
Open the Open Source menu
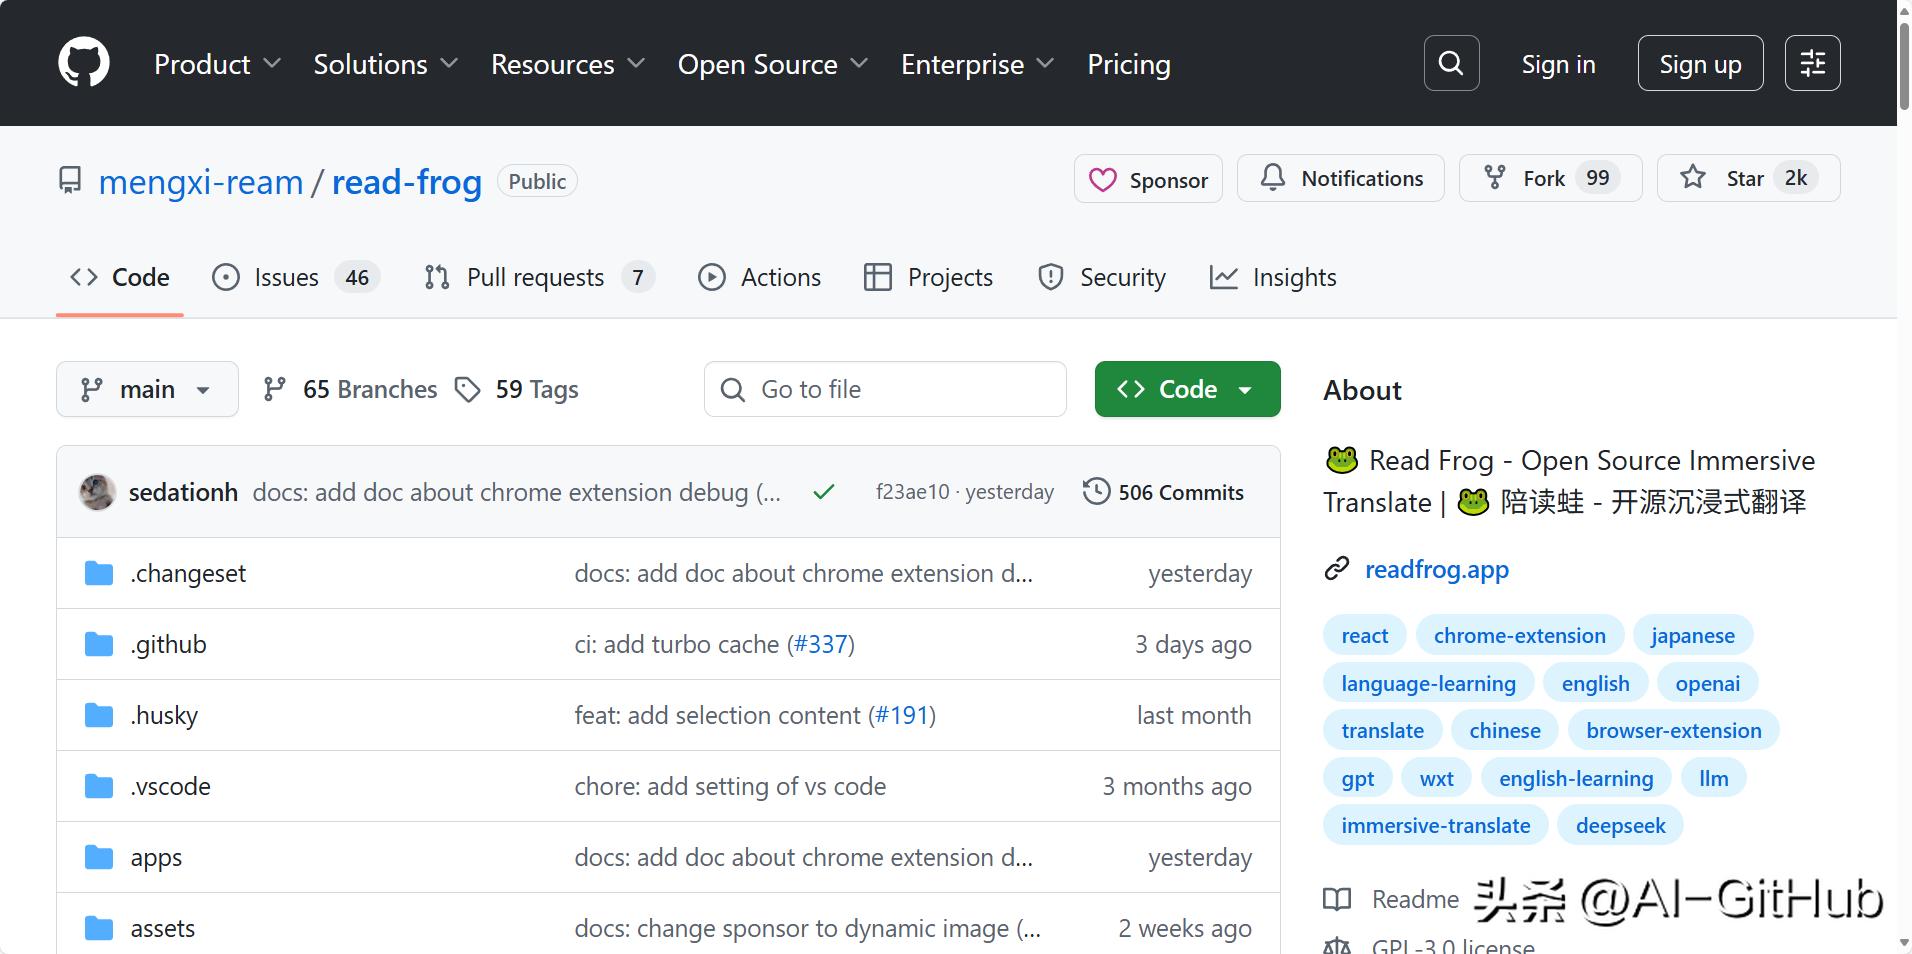click(772, 64)
